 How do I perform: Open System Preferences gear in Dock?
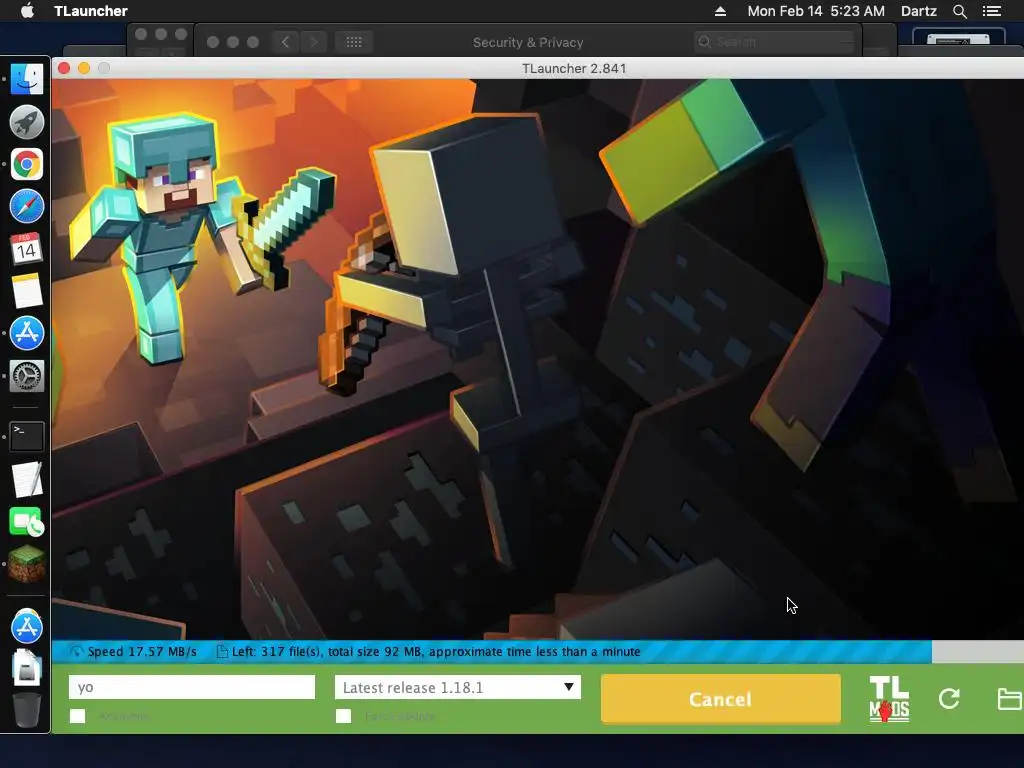(27, 376)
